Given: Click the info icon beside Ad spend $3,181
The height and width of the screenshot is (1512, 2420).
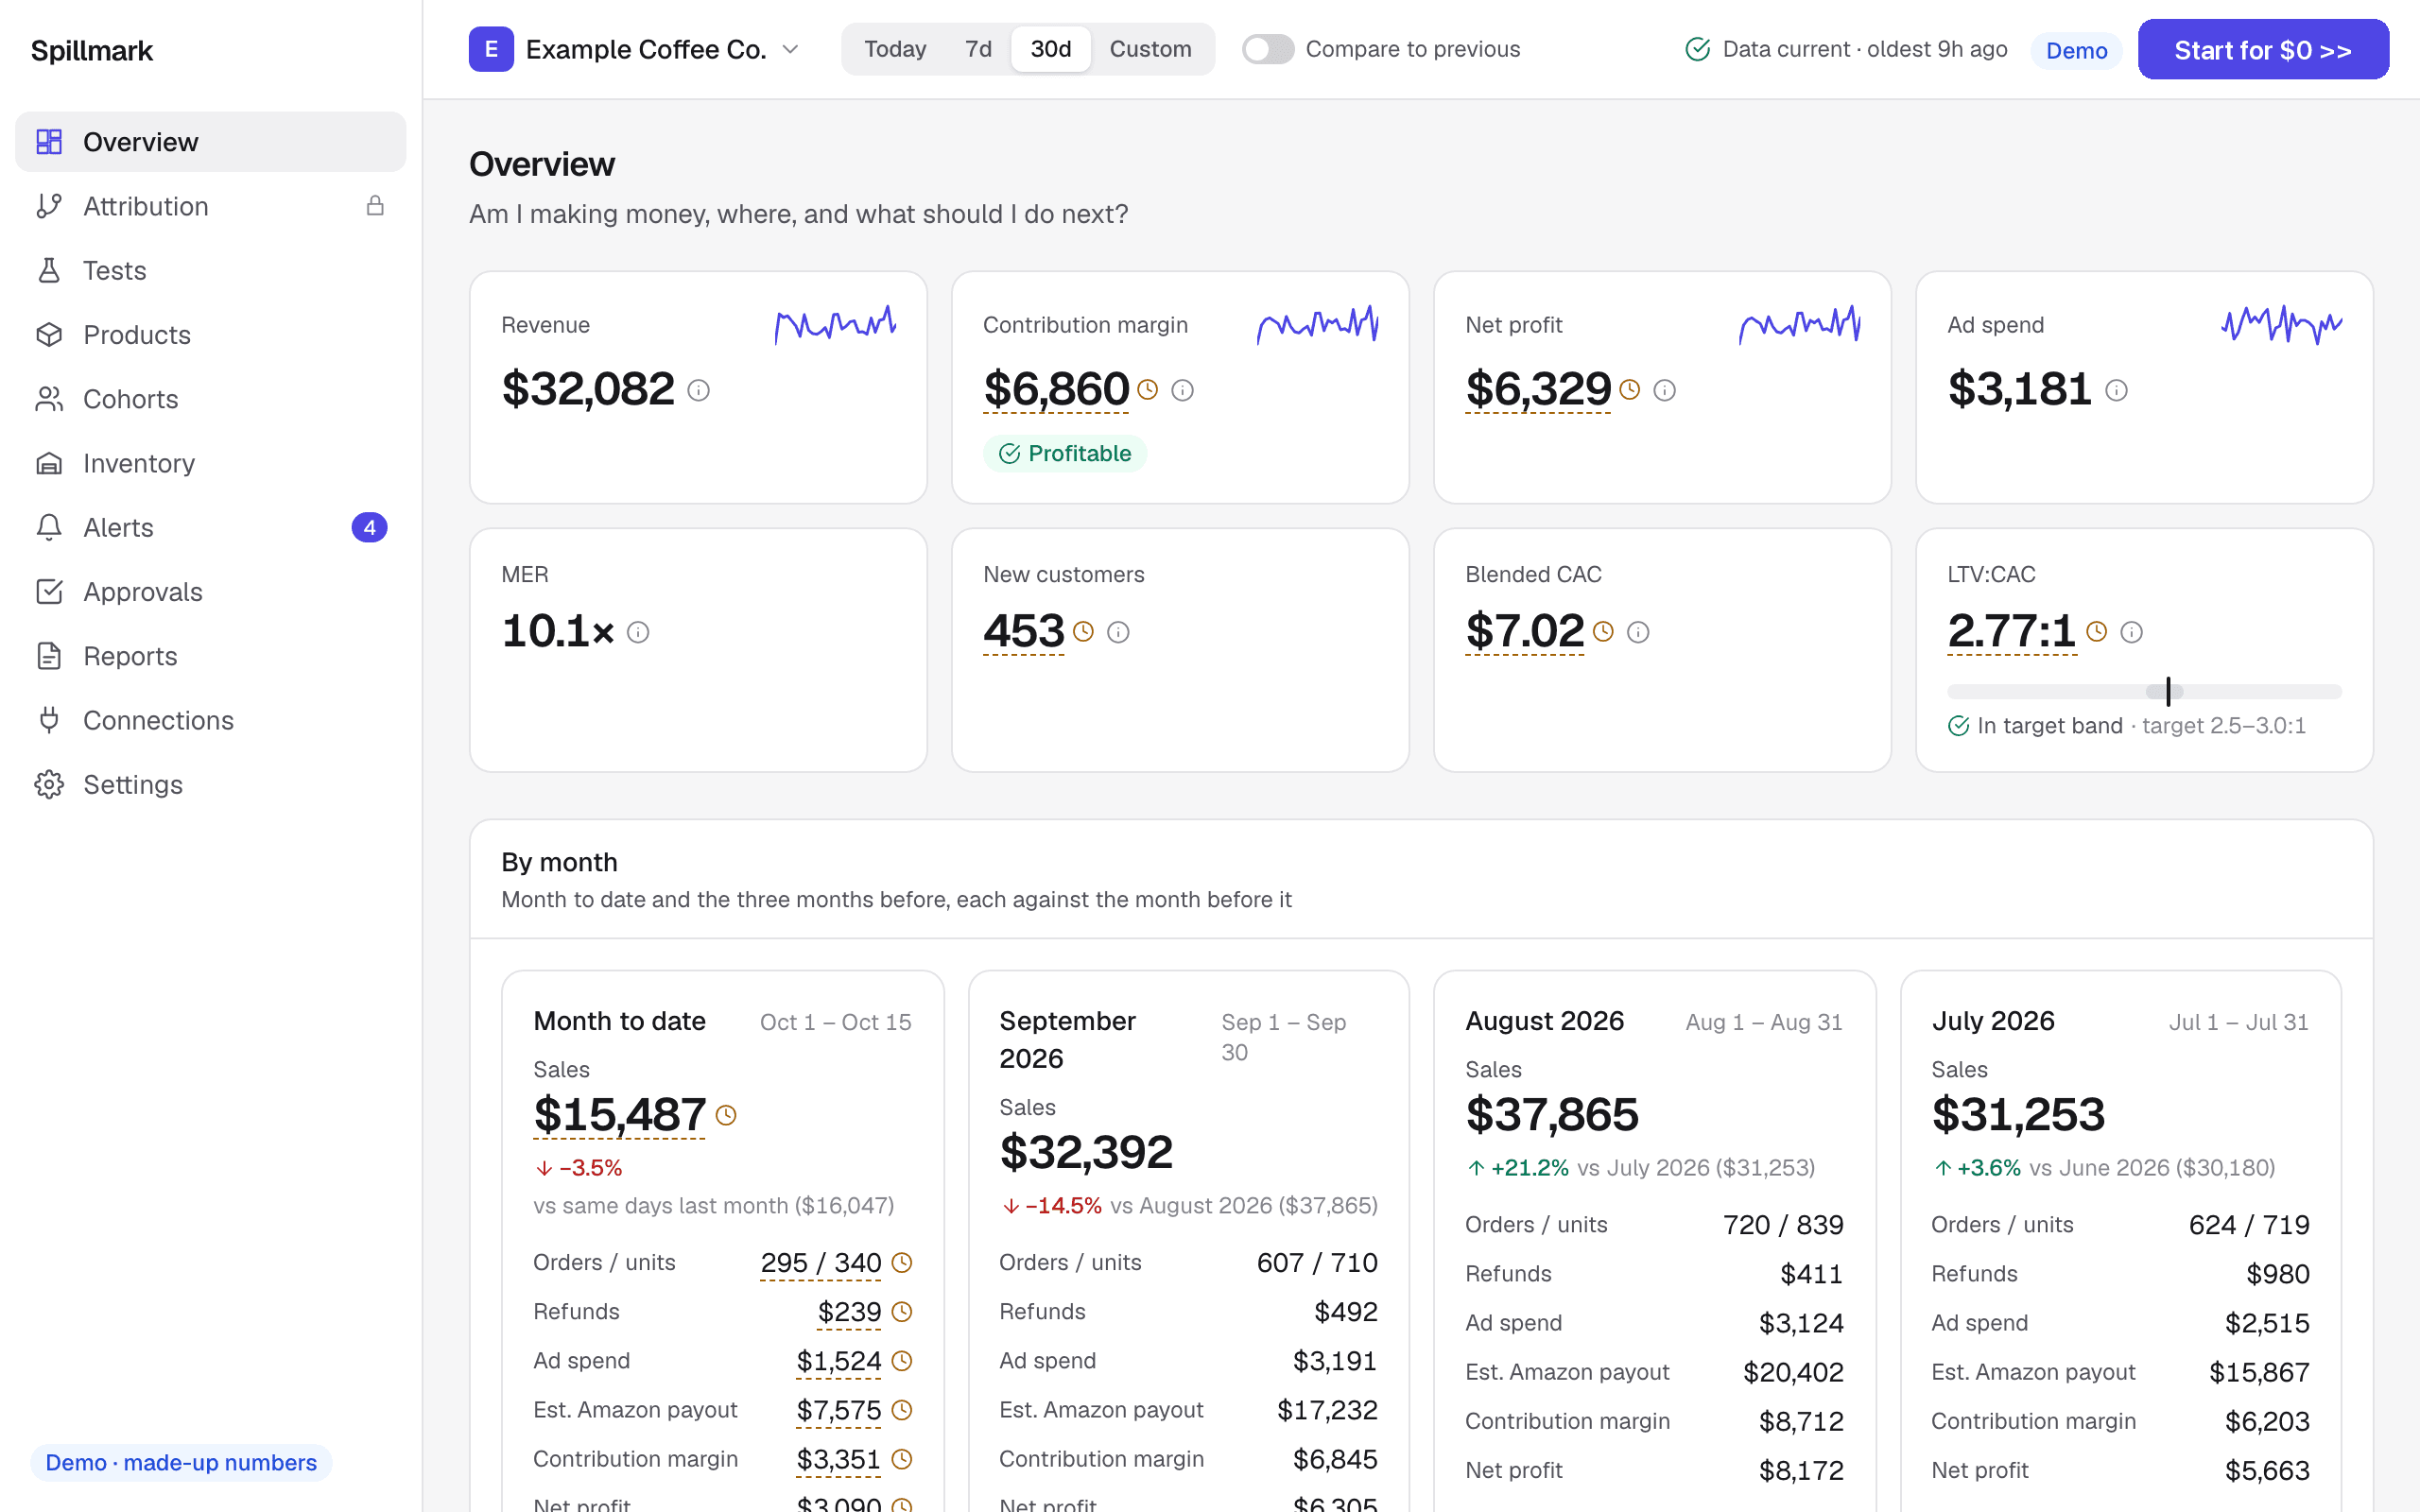Looking at the screenshot, I should [2116, 390].
